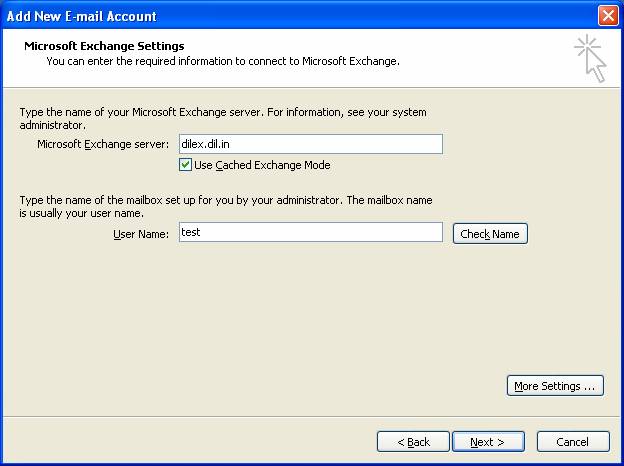Select the 'Microsoft Exchange server:' label
624x466 pixels.
pos(103,144)
